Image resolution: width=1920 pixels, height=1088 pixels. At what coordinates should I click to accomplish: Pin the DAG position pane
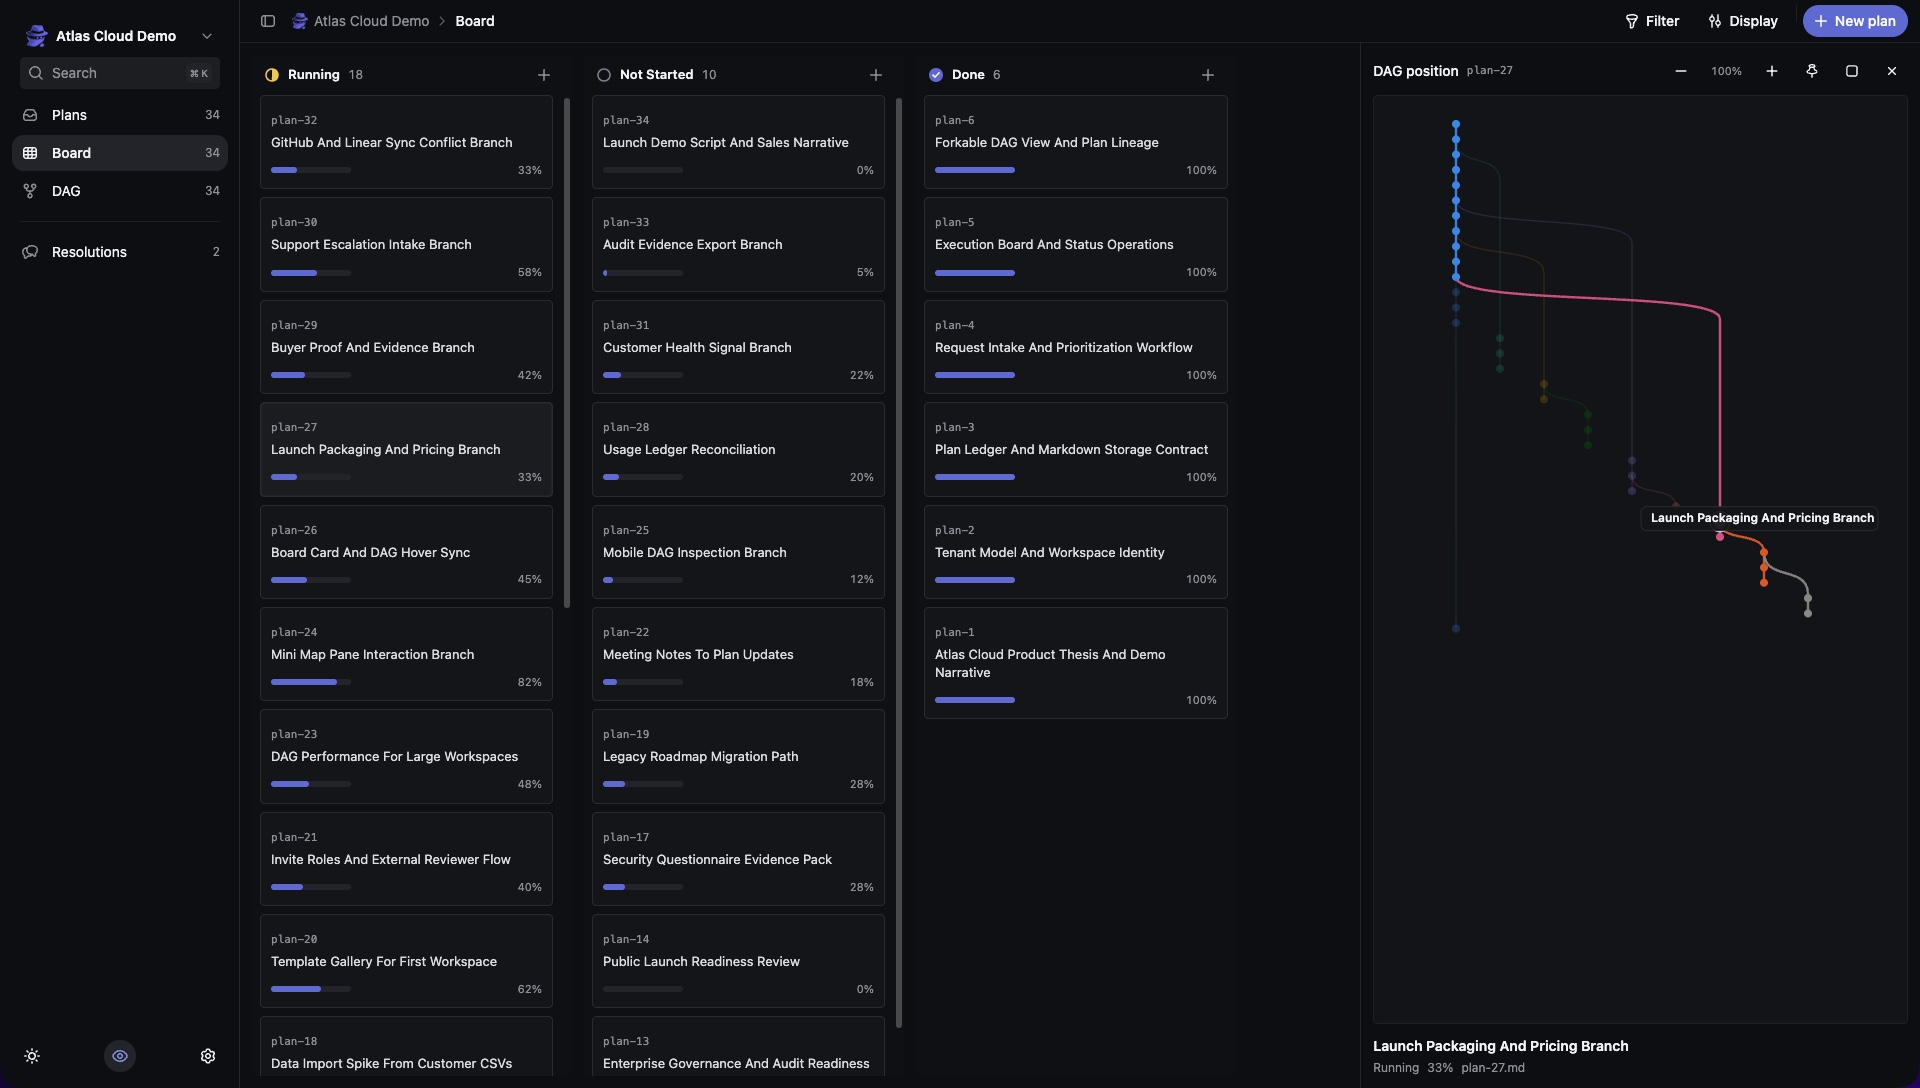(x=1812, y=71)
